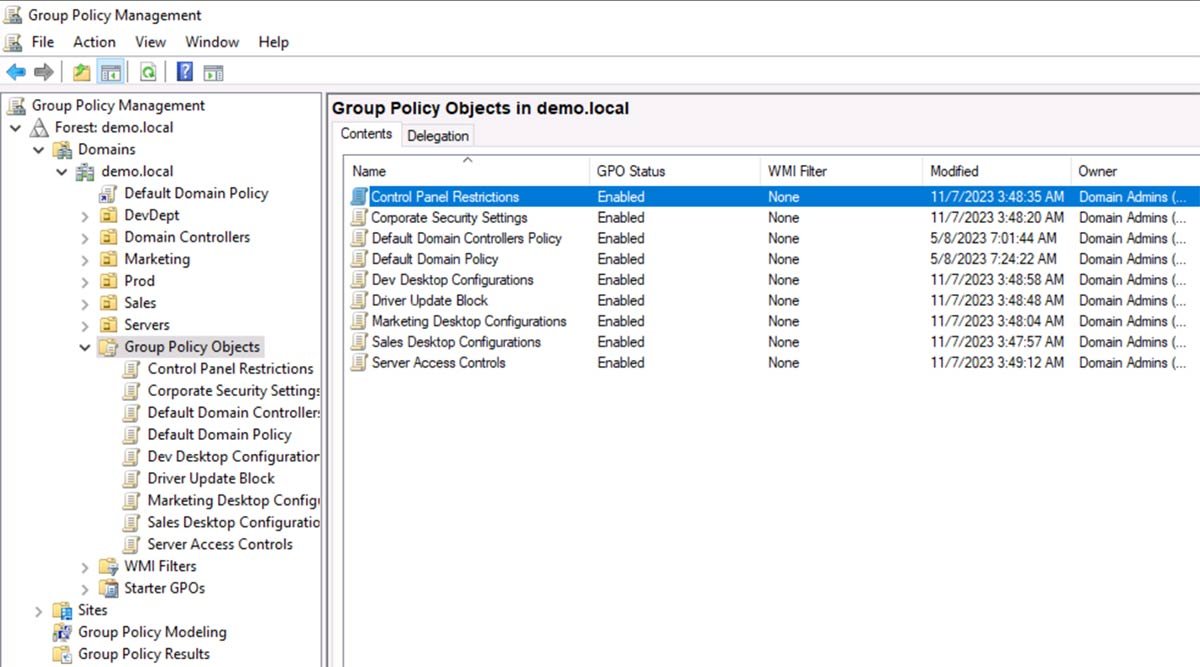
Task: Select Default Domain Policy under demo.local
Action: [x=196, y=193]
